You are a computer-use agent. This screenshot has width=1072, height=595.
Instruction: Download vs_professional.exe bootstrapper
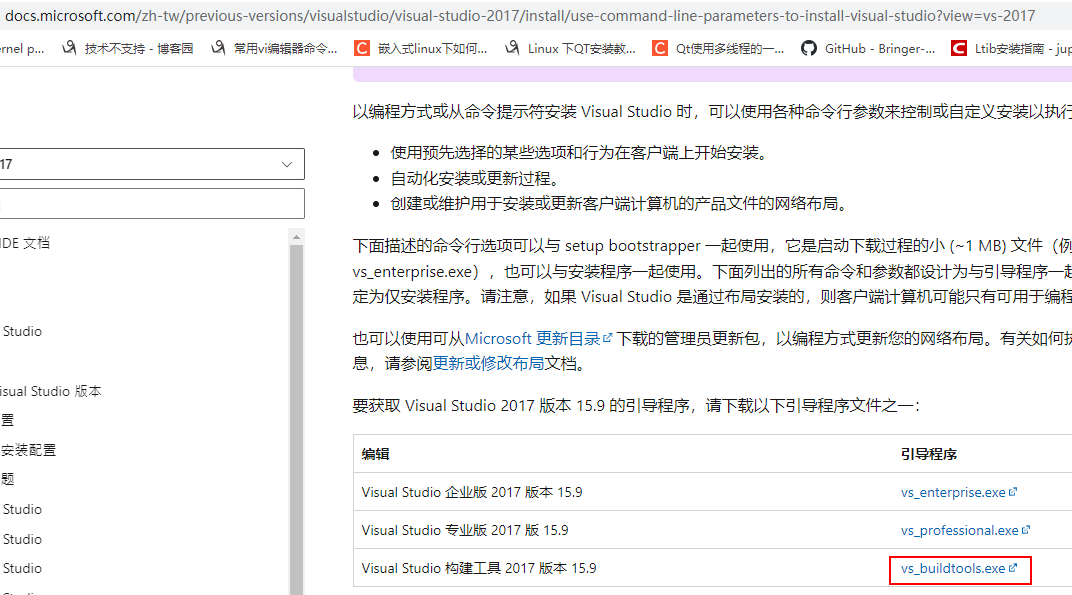point(959,531)
